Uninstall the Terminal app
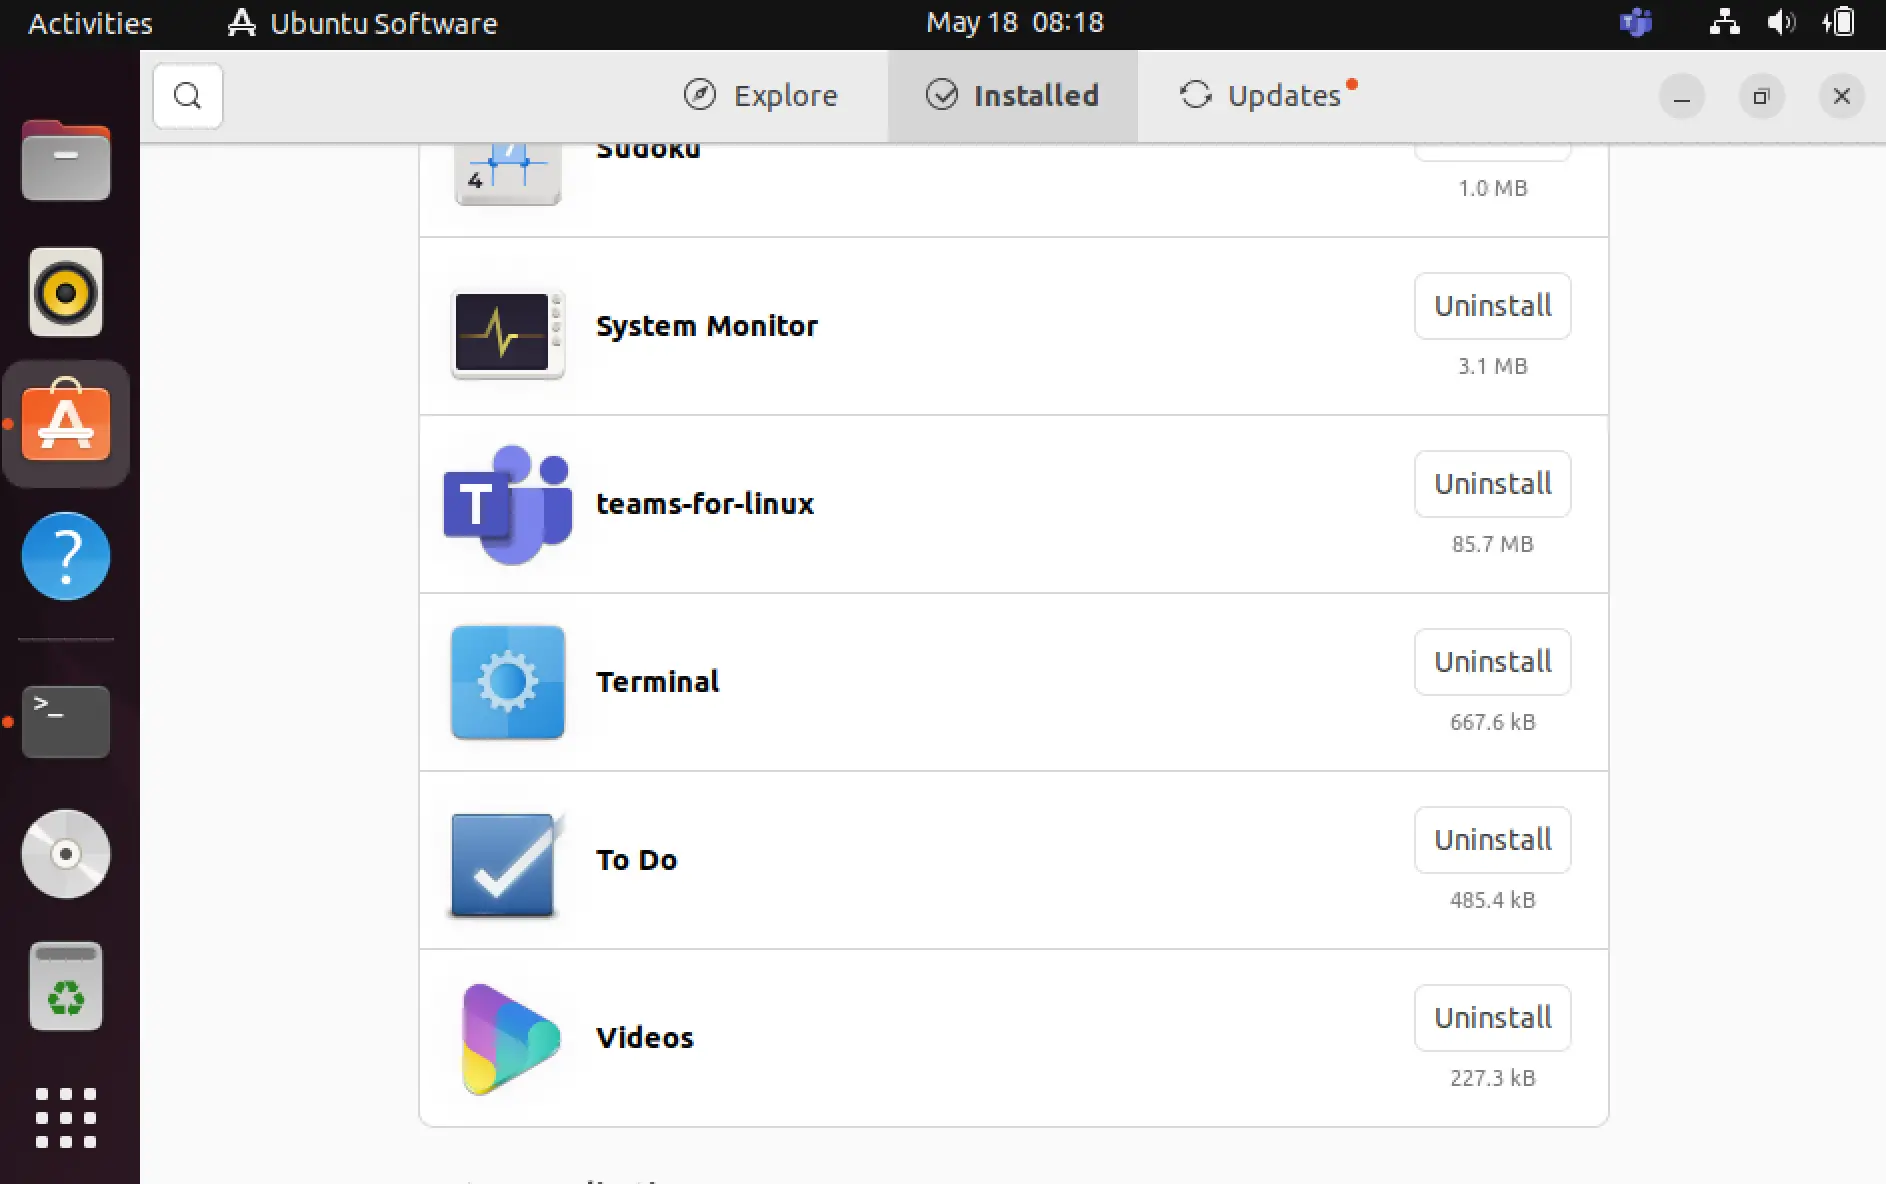The image size is (1886, 1184). [x=1492, y=662]
